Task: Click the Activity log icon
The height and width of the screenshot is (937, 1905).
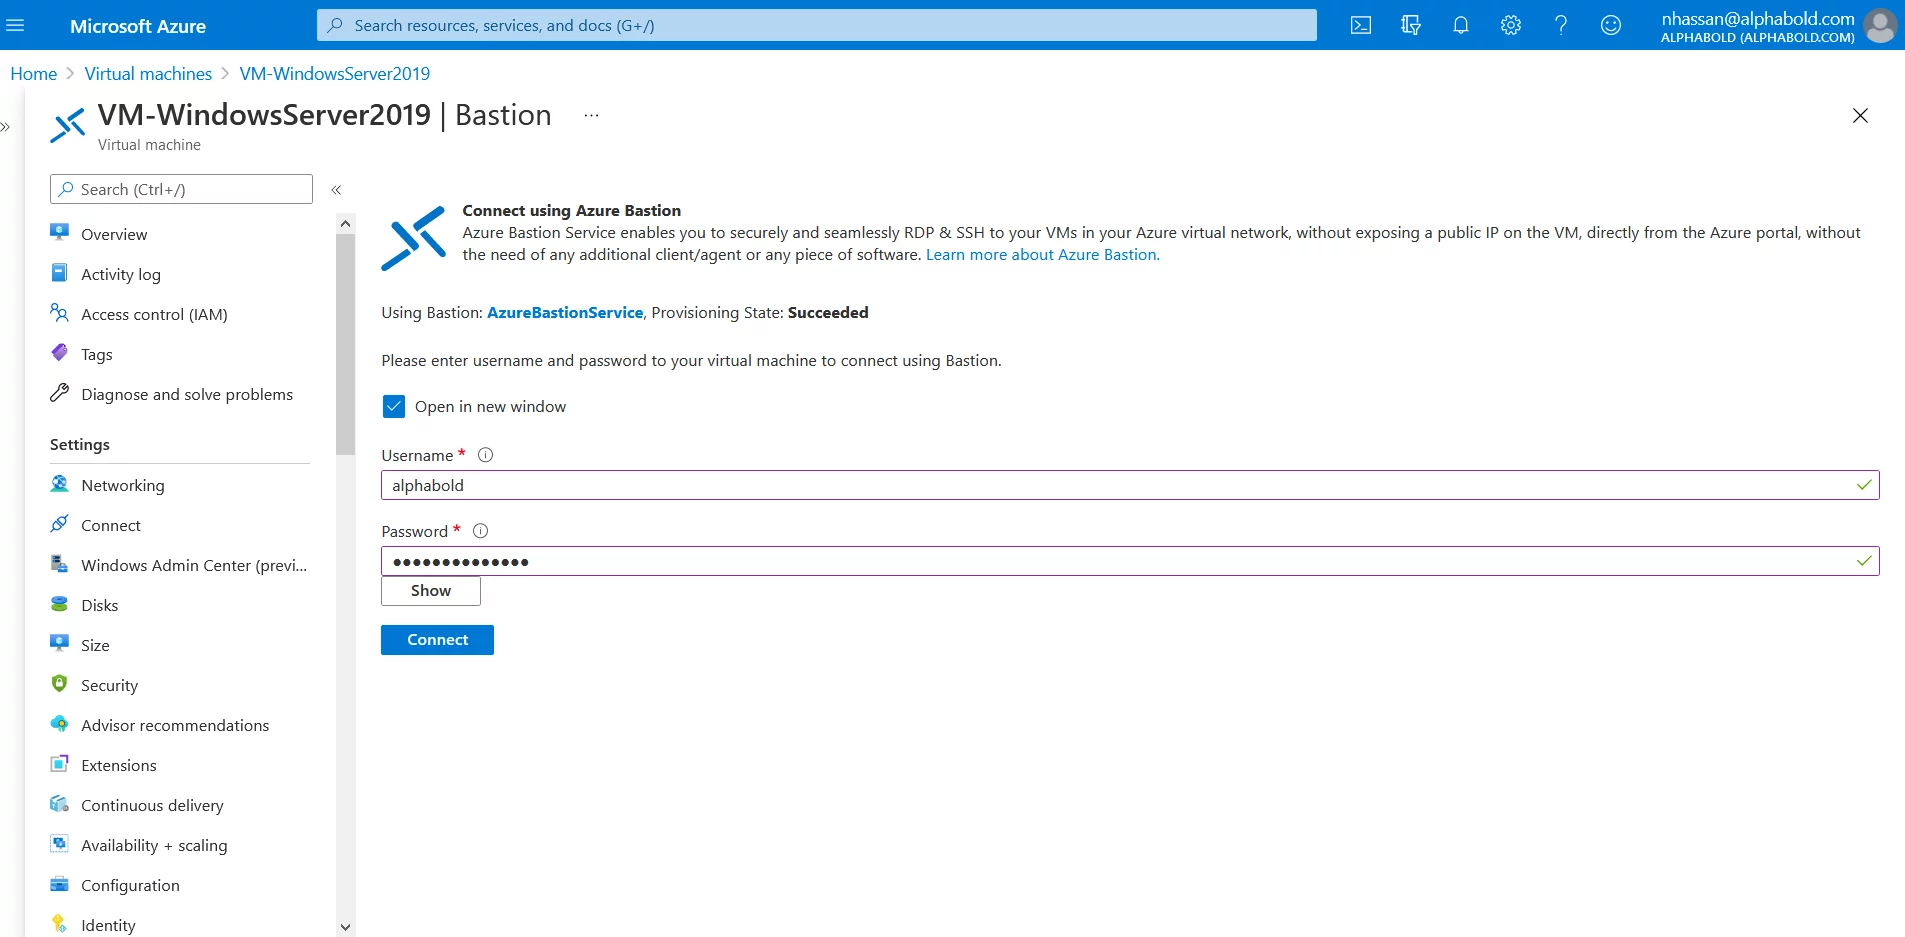Action: pos(60,273)
